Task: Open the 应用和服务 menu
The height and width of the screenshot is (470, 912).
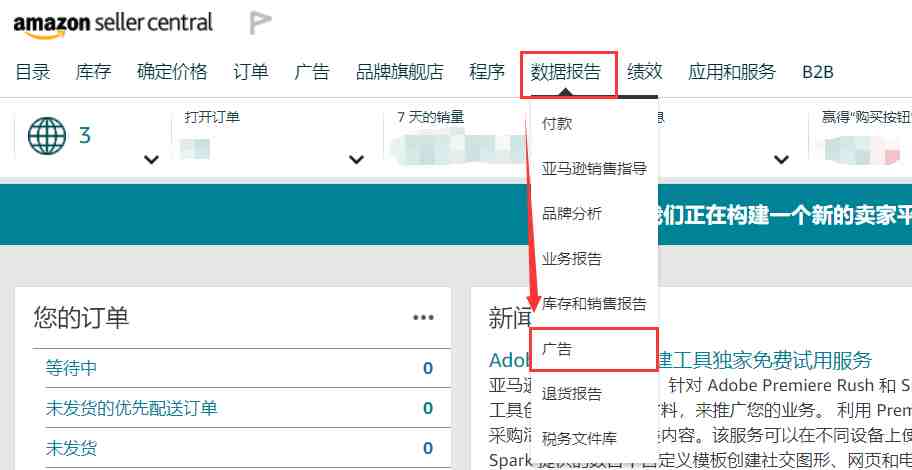Action: pyautogui.click(x=732, y=72)
